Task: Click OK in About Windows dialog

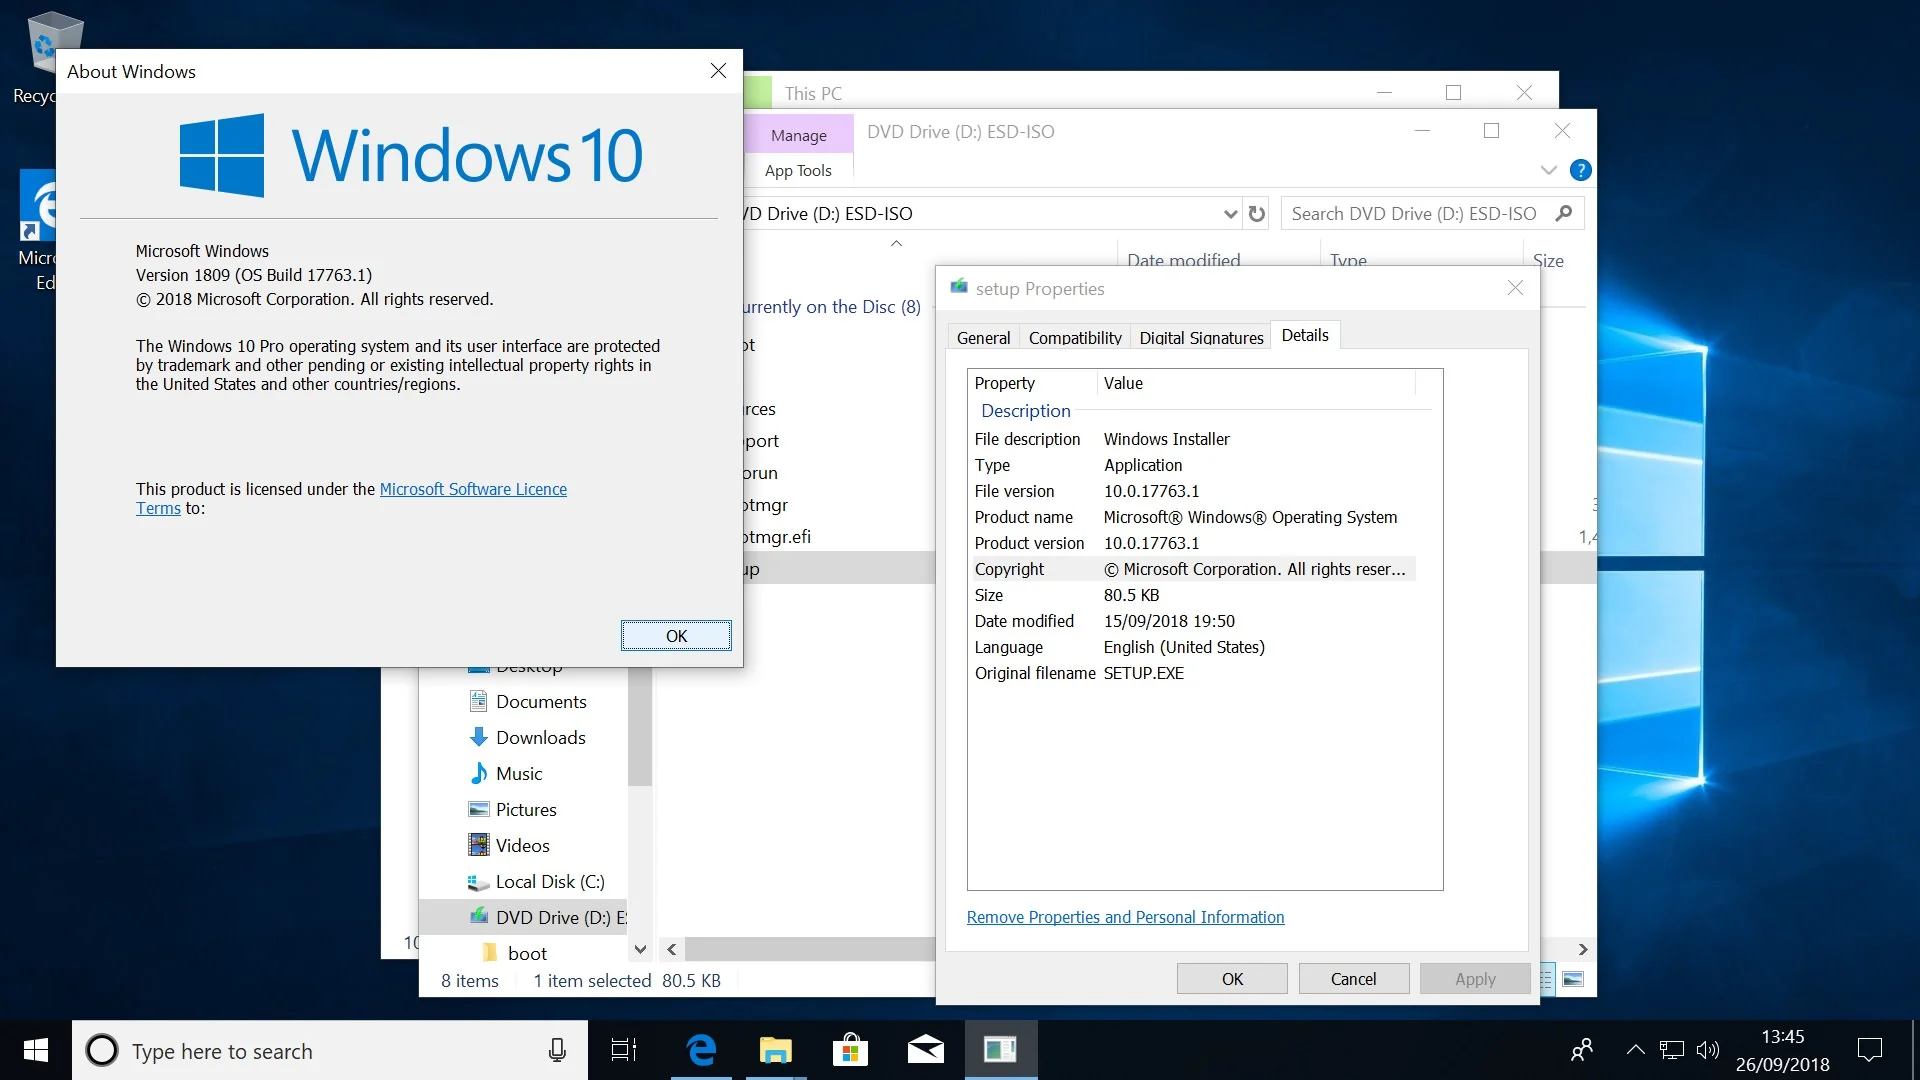Action: [x=676, y=636]
